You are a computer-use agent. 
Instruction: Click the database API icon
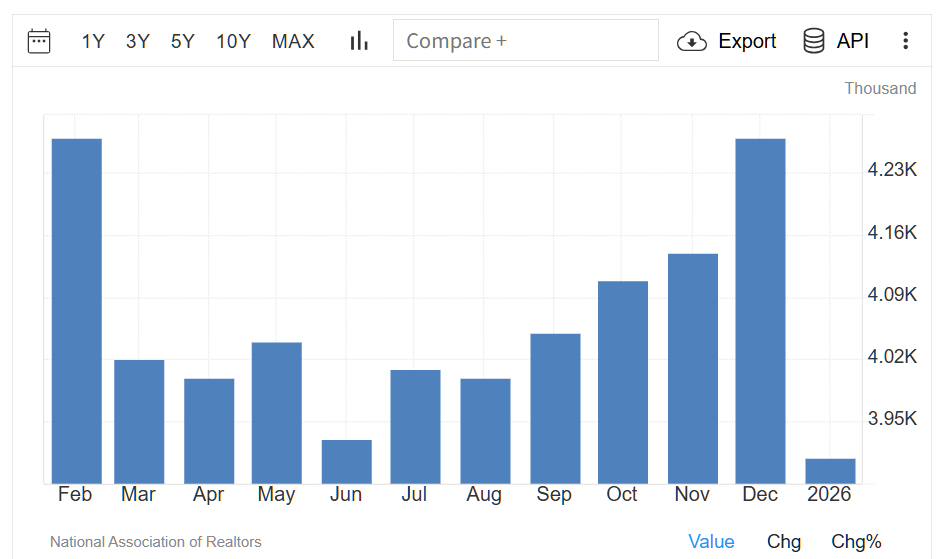tap(814, 41)
